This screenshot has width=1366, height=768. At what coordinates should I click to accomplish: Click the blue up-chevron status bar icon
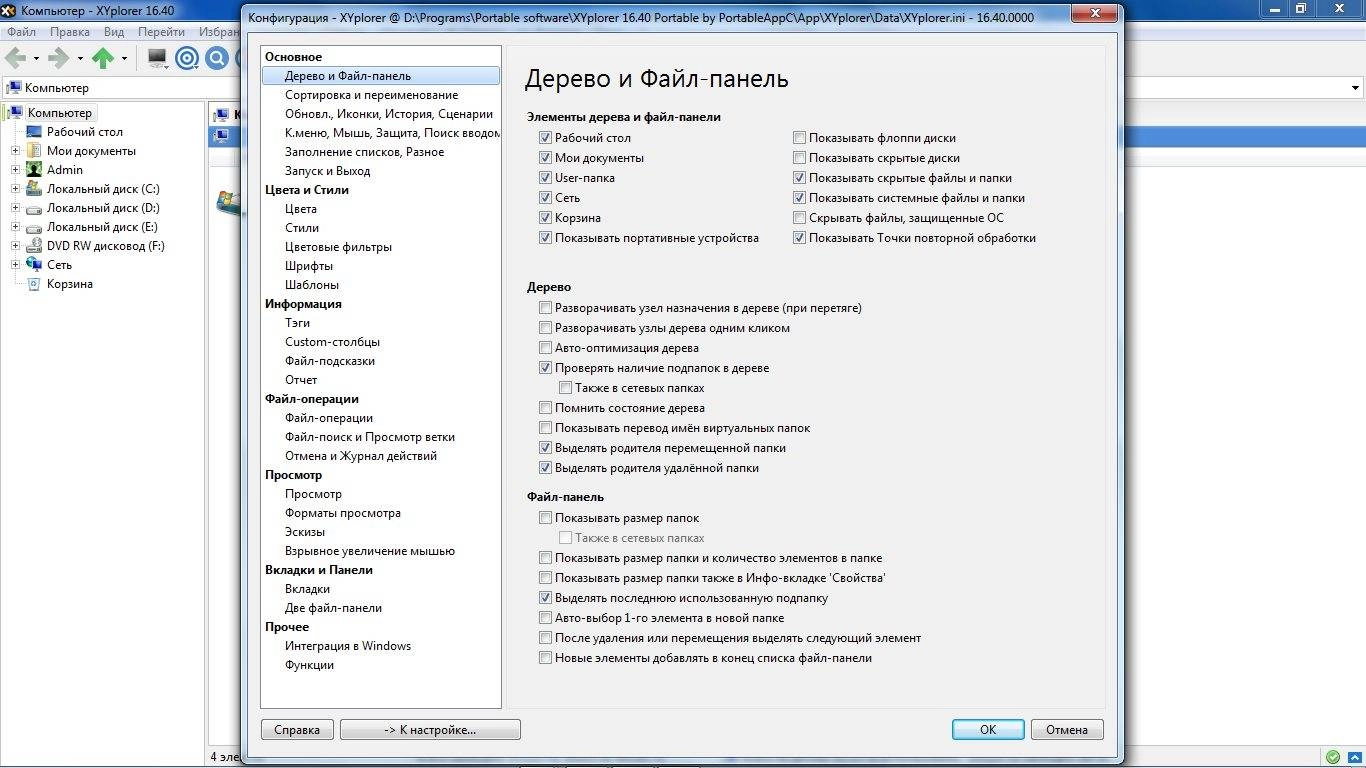pos(1353,757)
